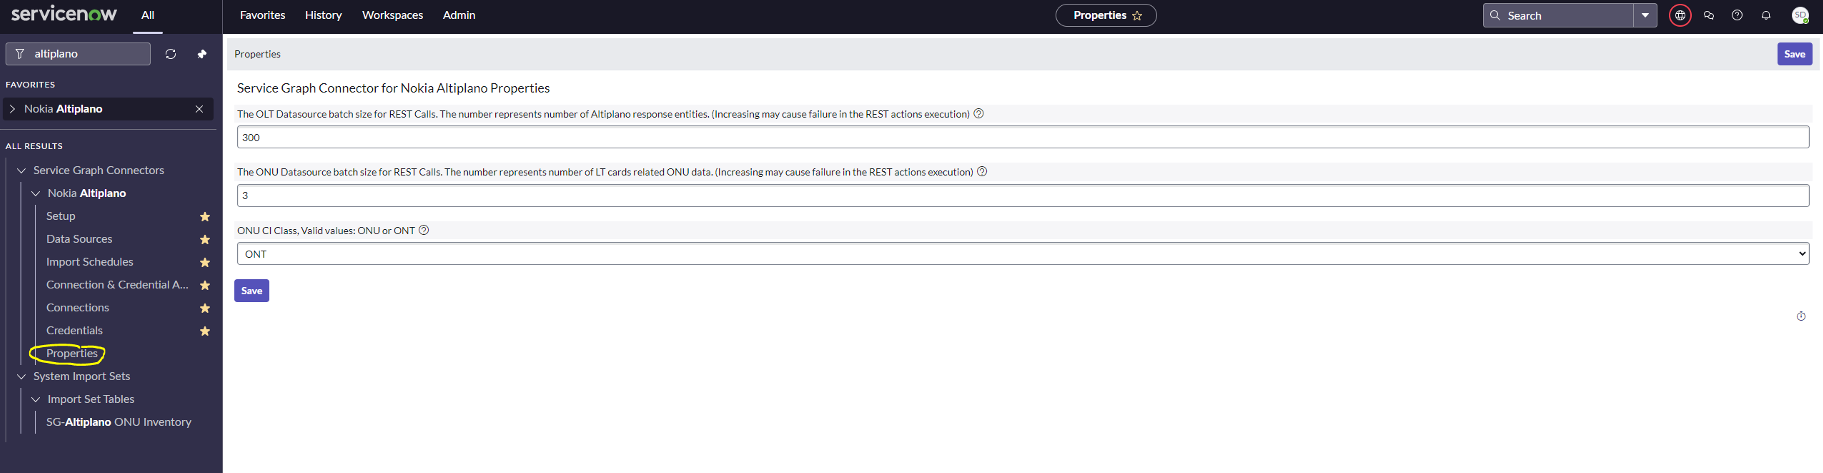Image resolution: width=1823 pixels, height=473 pixels.
Task: Click the magnifier icon in global search
Action: coord(1495,15)
